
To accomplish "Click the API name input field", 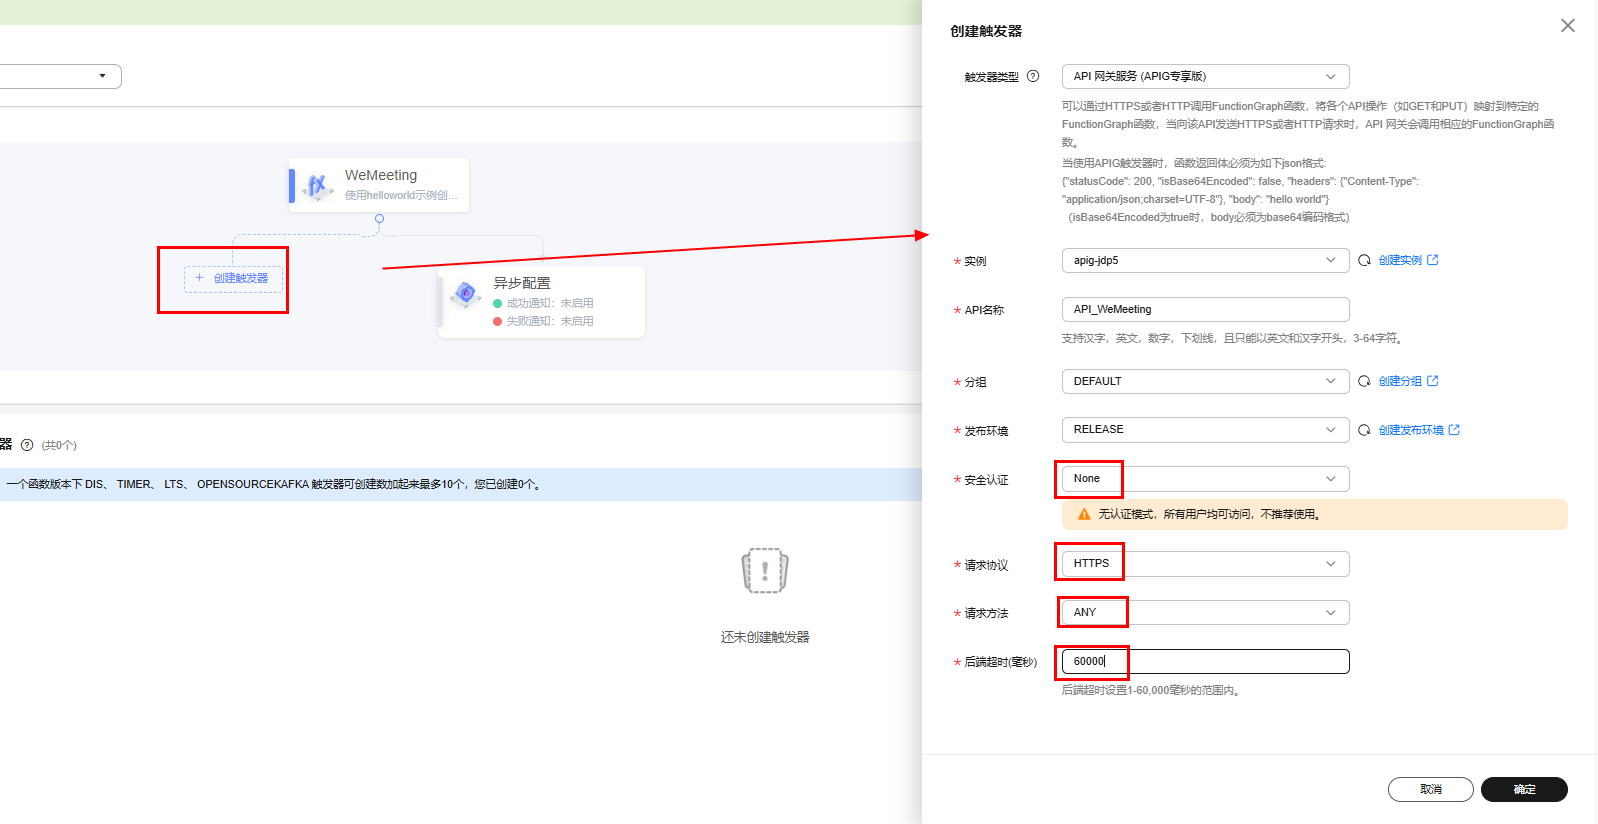I will [1204, 309].
